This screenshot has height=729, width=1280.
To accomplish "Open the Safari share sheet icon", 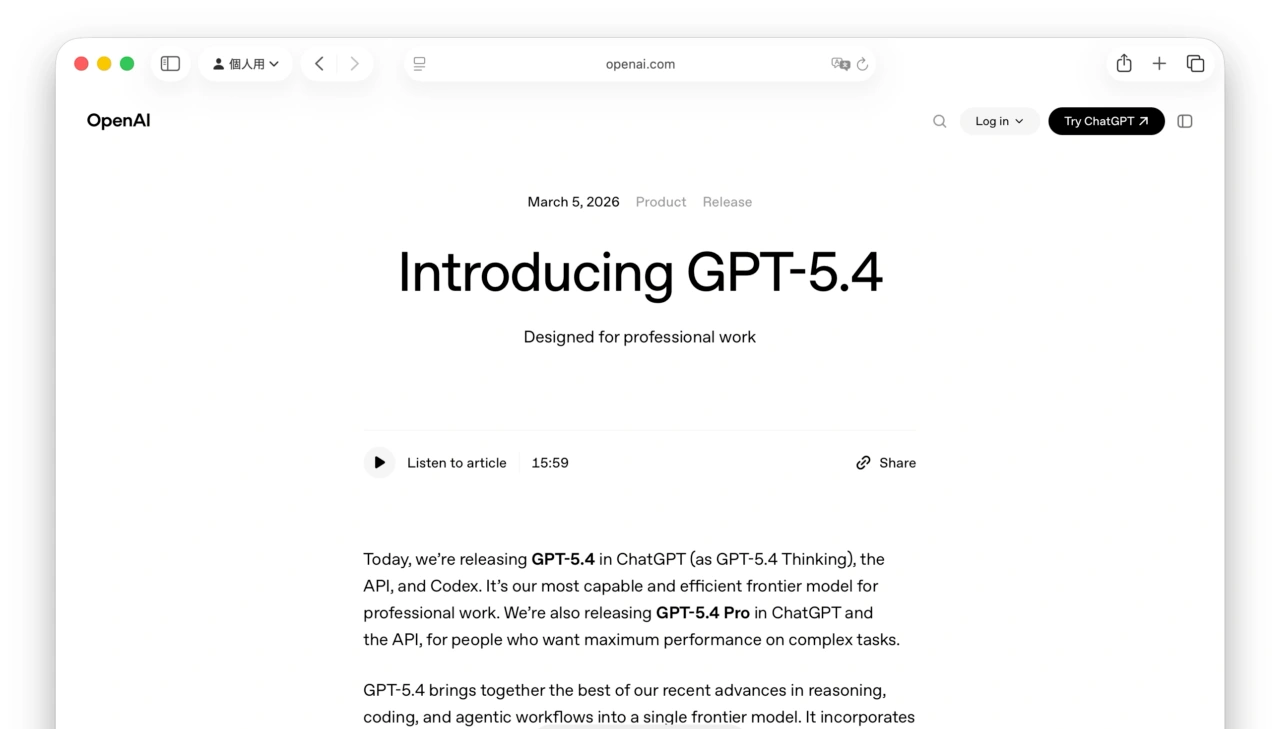I will click(1123, 63).
